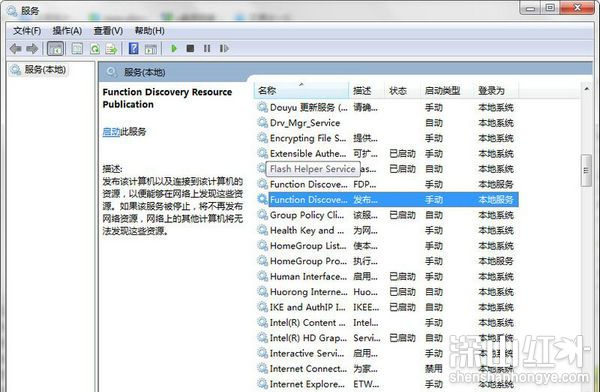Open the Help question mark icon

pyautogui.click(x=134, y=49)
